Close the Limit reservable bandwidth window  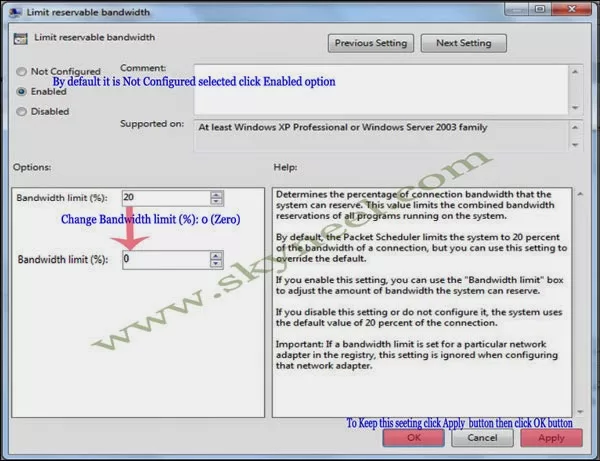coord(572,9)
